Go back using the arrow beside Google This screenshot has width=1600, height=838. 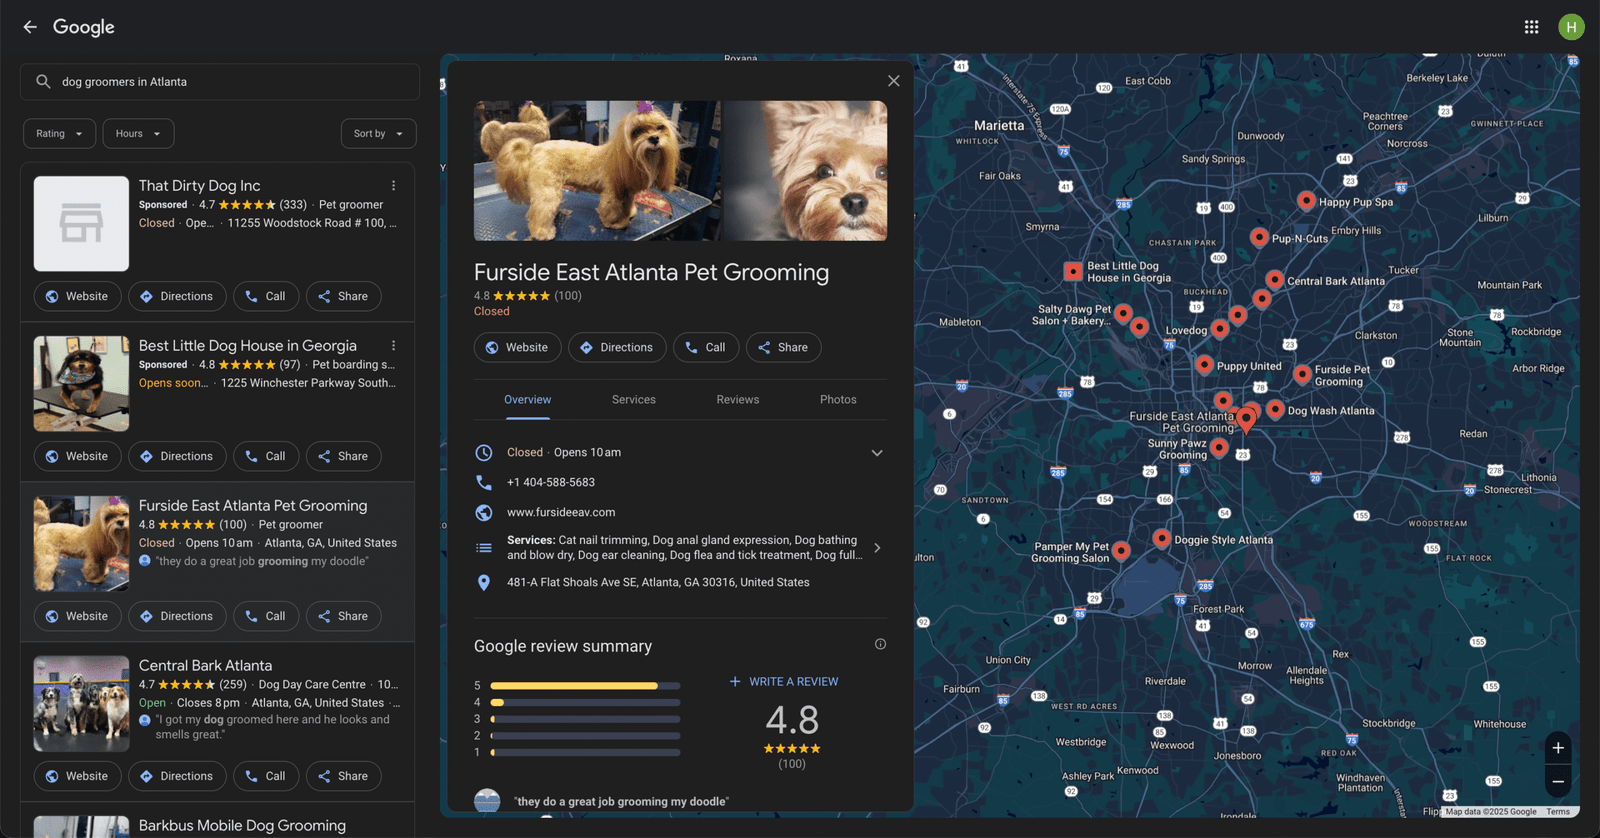point(30,27)
